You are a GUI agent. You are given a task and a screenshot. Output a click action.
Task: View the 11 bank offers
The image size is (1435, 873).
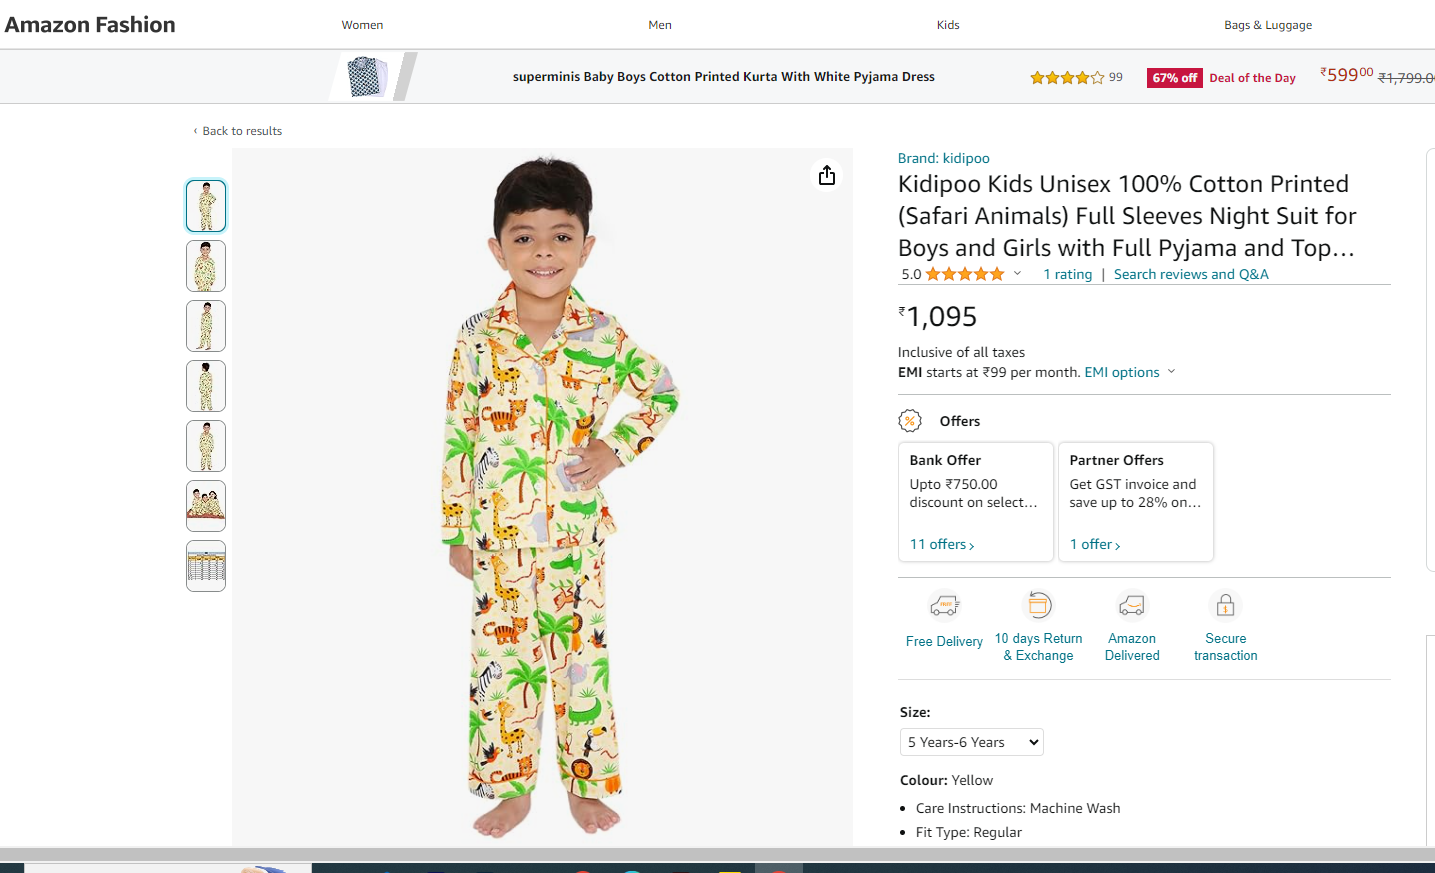[941, 545]
